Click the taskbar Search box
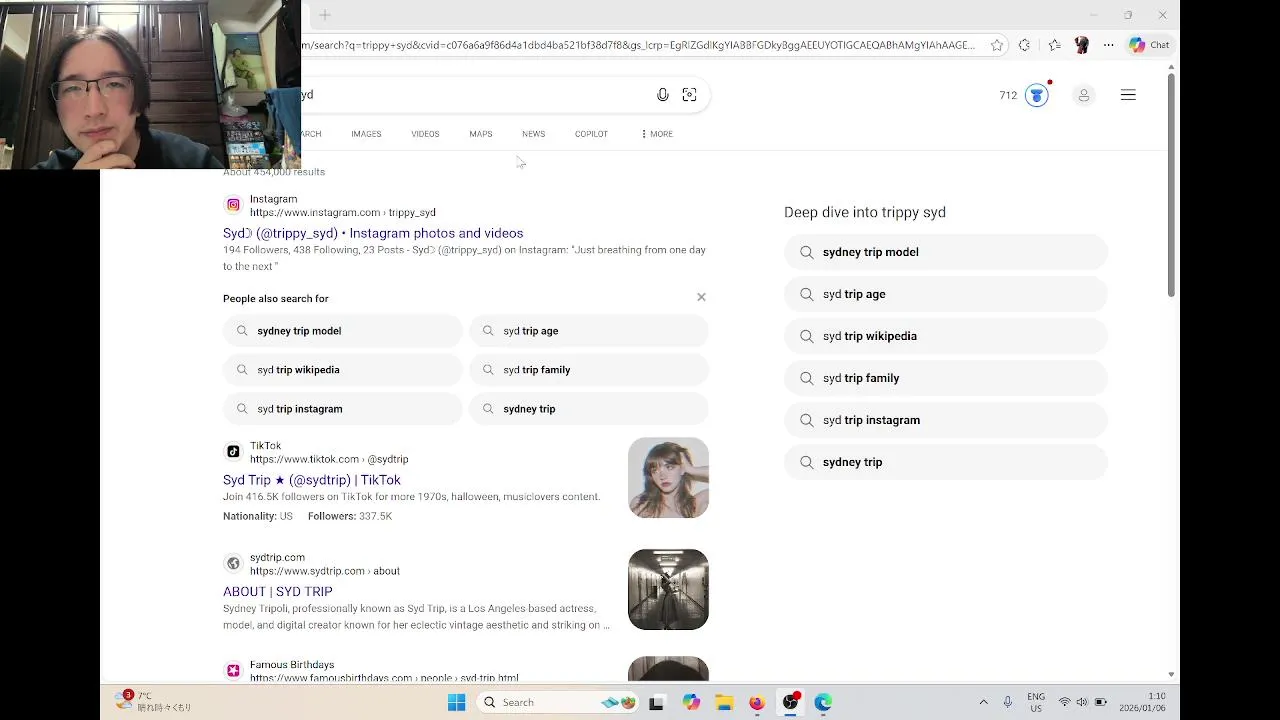The height and width of the screenshot is (720, 1280). (556, 702)
